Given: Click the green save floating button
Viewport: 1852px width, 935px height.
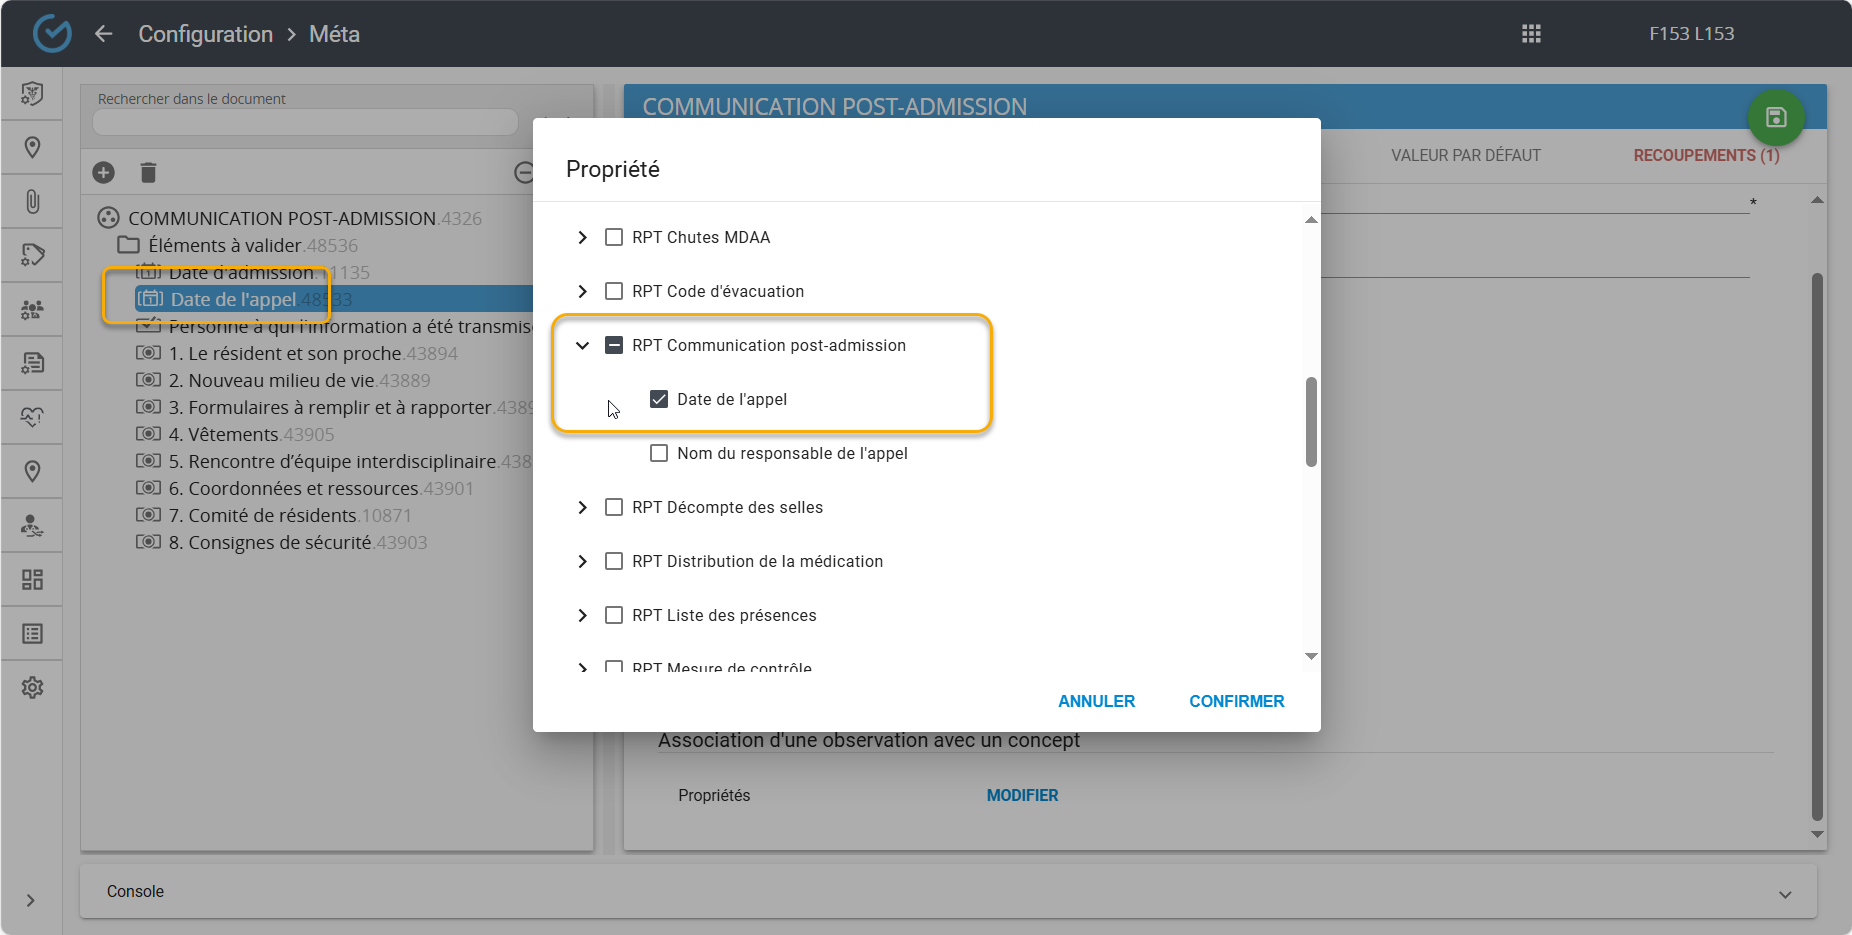Looking at the screenshot, I should click(1775, 118).
